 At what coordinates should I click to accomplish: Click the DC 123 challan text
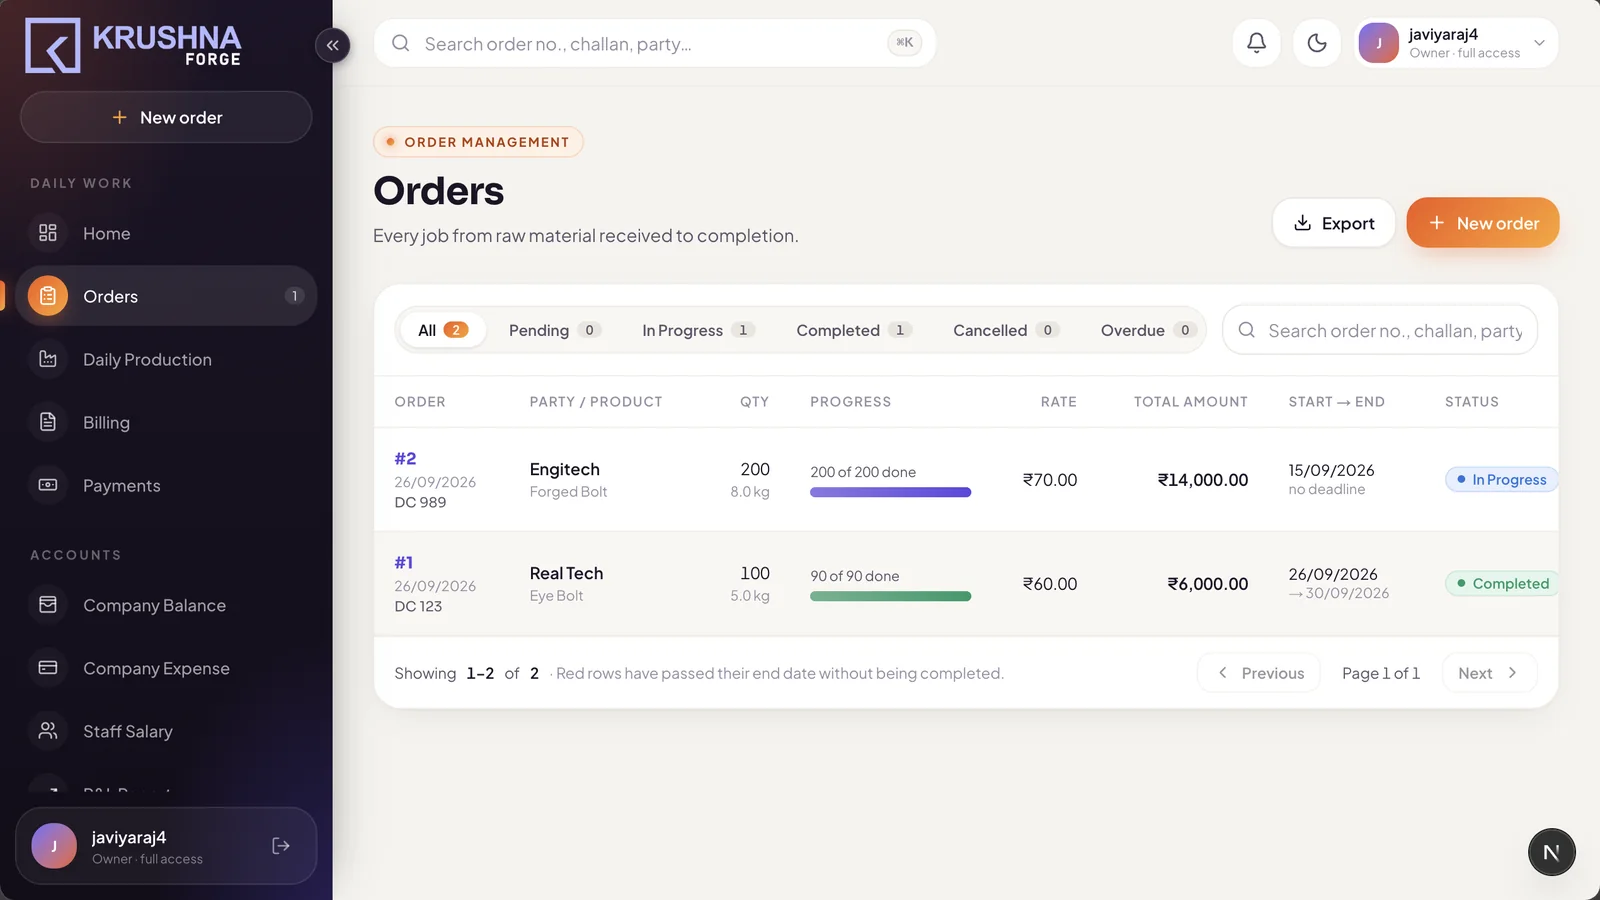[418, 606]
